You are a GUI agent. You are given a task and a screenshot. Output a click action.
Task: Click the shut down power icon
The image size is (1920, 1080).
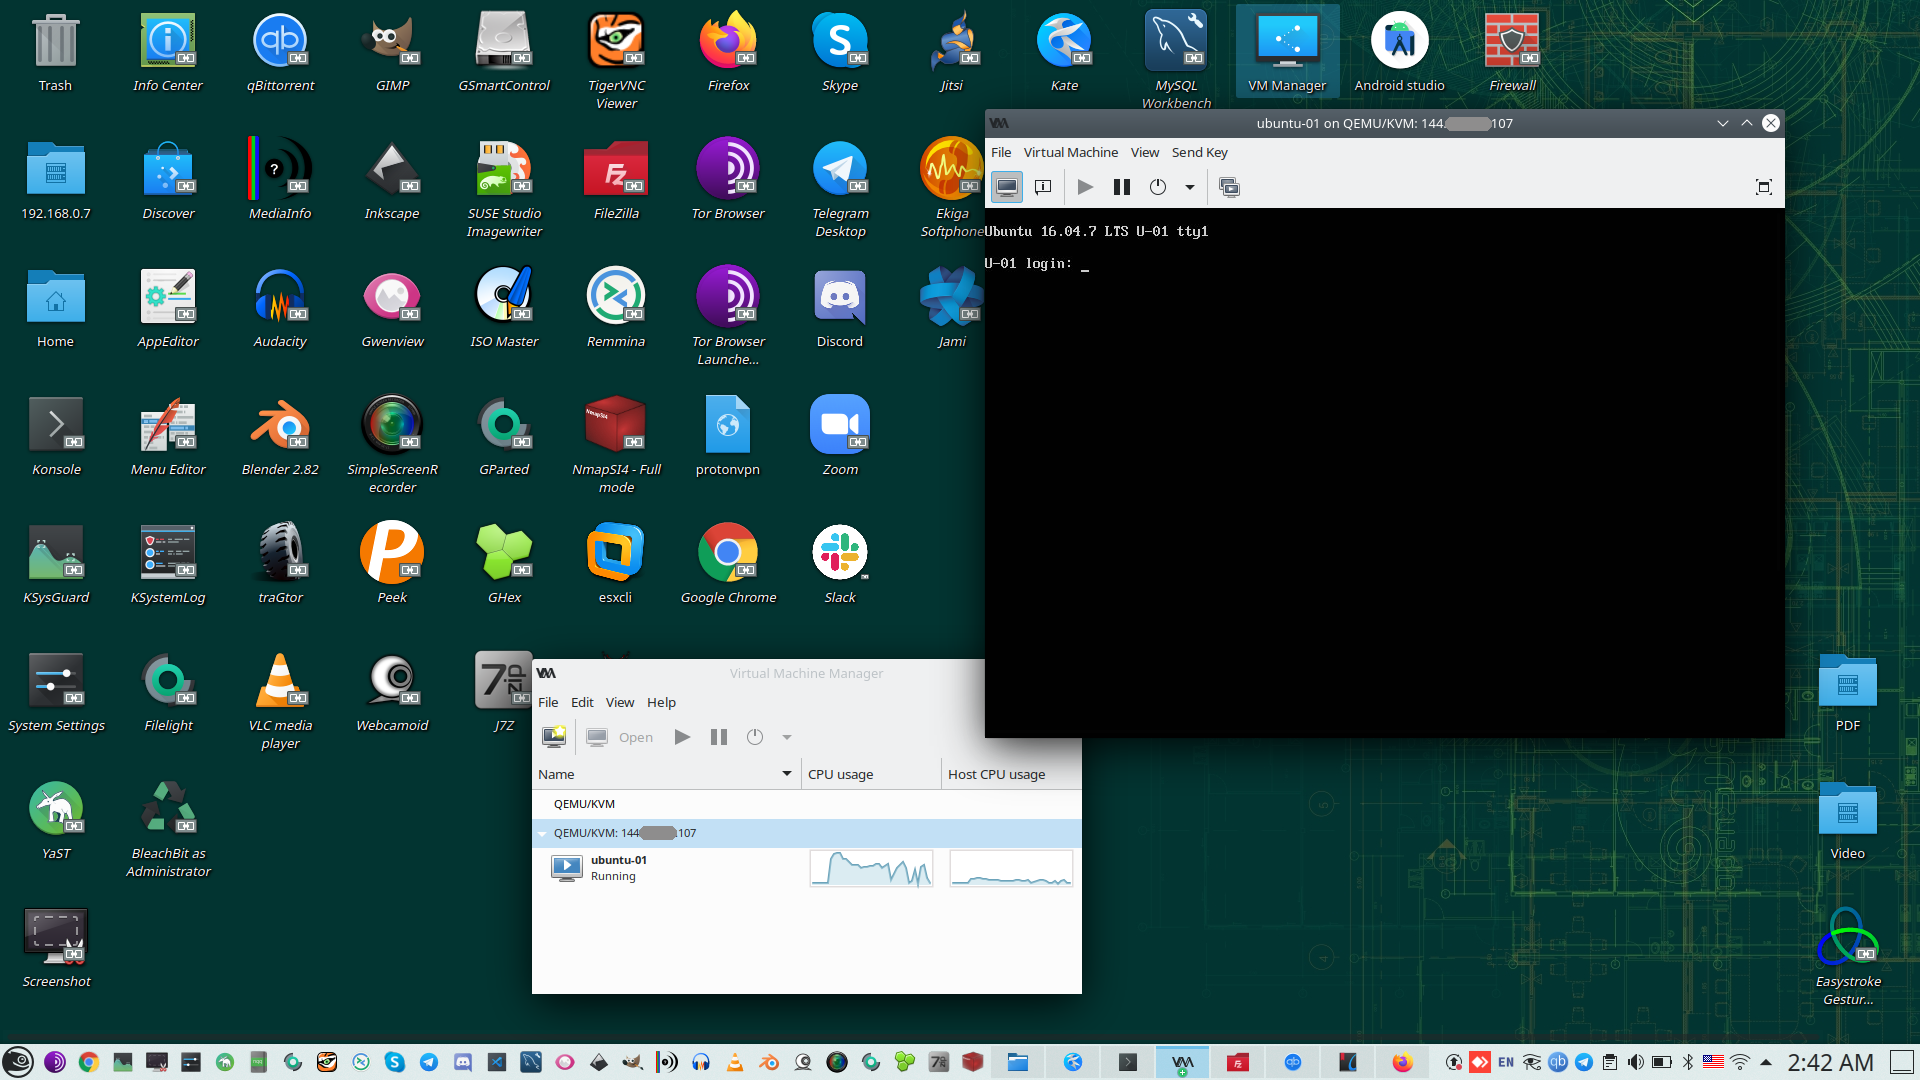pyautogui.click(x=1158, y=187)
